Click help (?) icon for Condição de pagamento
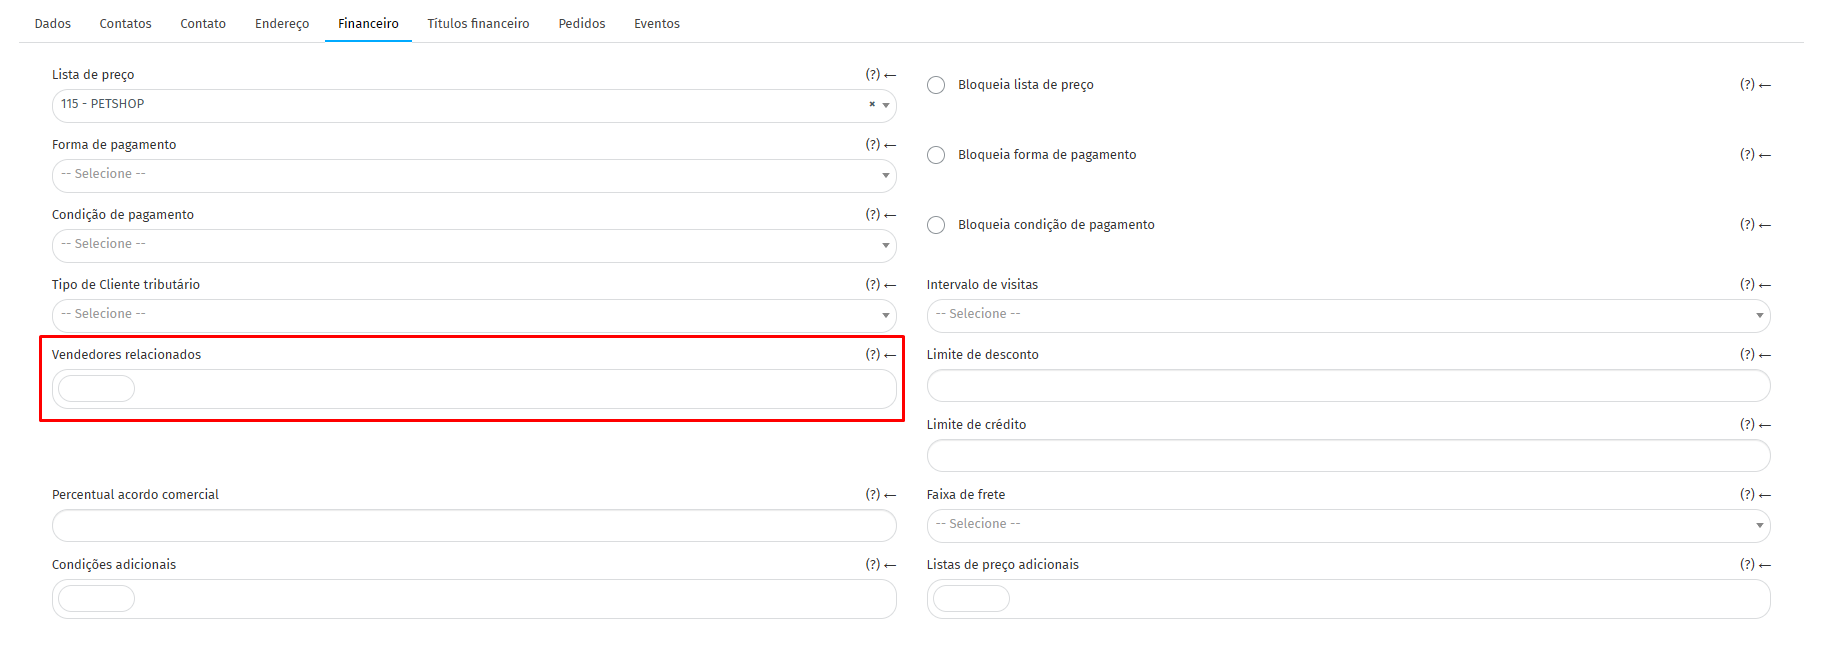This screenshot has height=660, width=1823. point(873,215)
